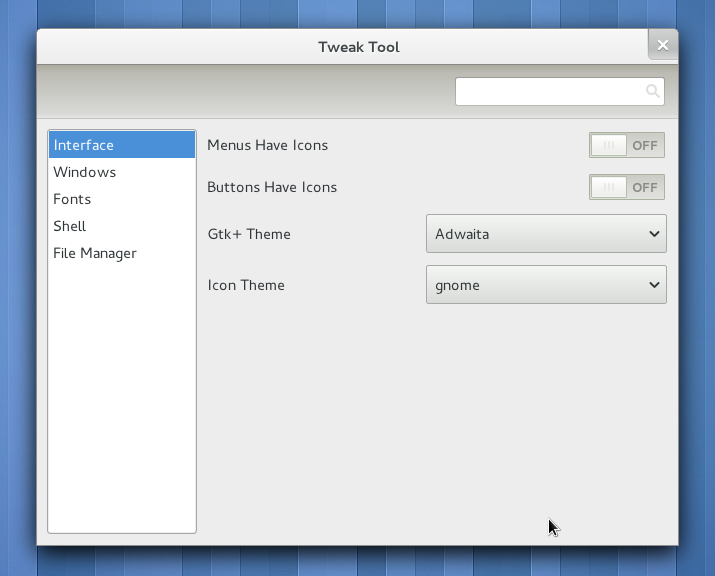Select the Interface category

coord(122,145)
